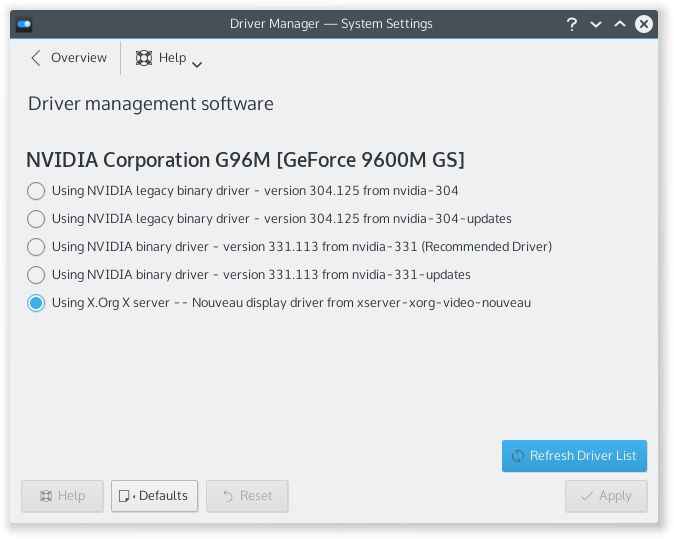The image size is (674, 539).
Task: Select the Nouveau display driver option
Action: pyautogui.click(x=279, y=303)
